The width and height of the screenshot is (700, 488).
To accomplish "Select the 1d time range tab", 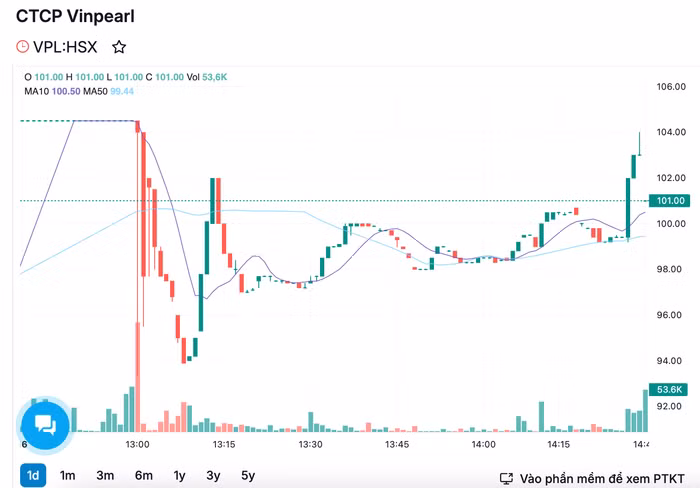I will click(x=33, y=476).
